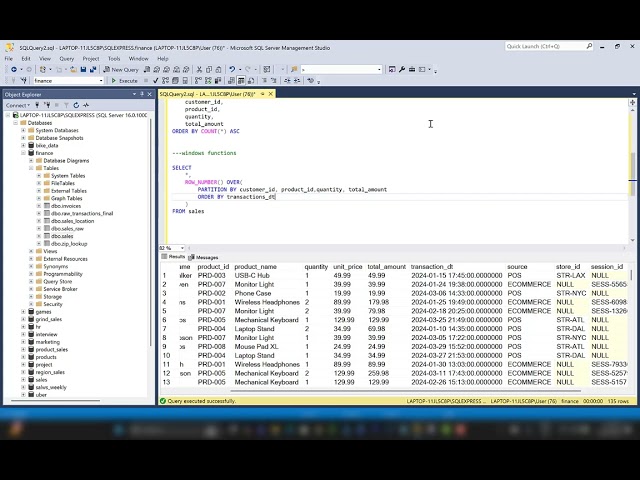640x480 pixels.
Task: Open the Connect dropdown in Object Explorer
Action: (x=18, y=105)
